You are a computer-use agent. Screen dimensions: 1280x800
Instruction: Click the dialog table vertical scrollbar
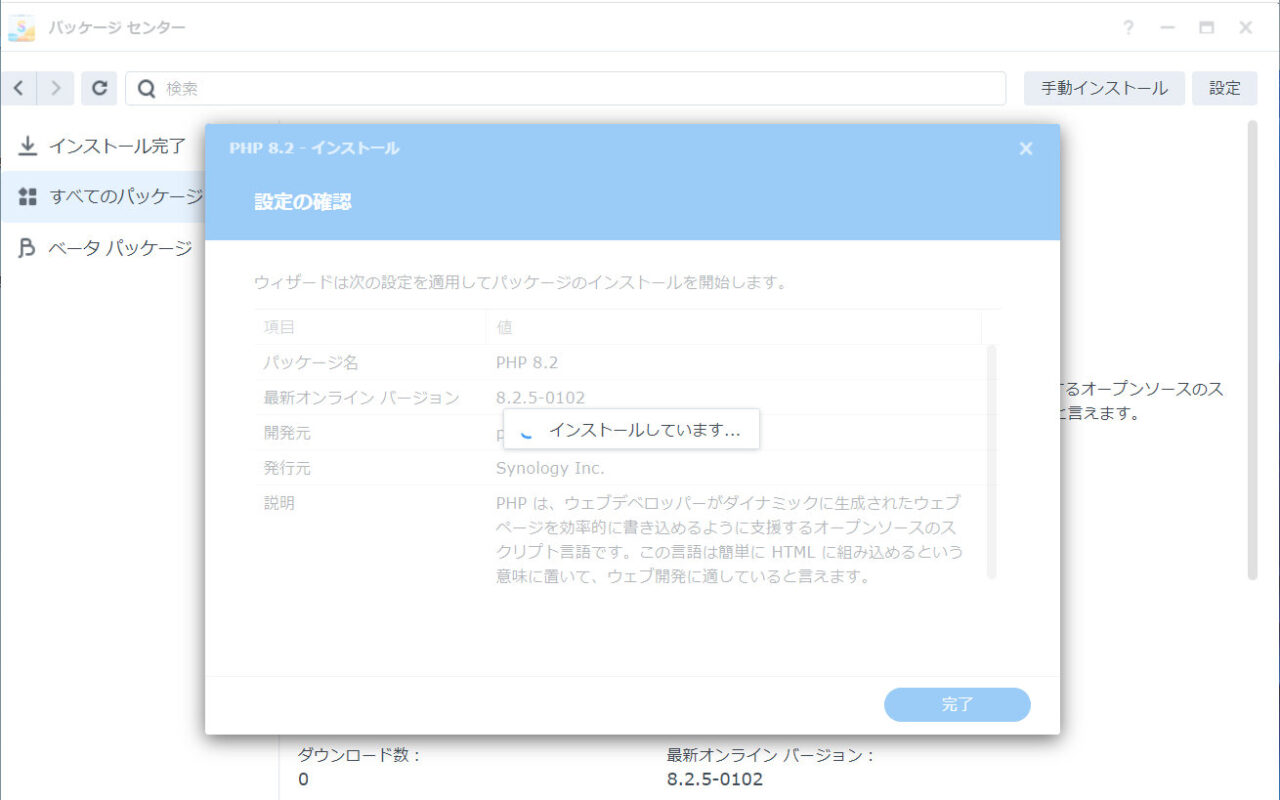[991, 462]
